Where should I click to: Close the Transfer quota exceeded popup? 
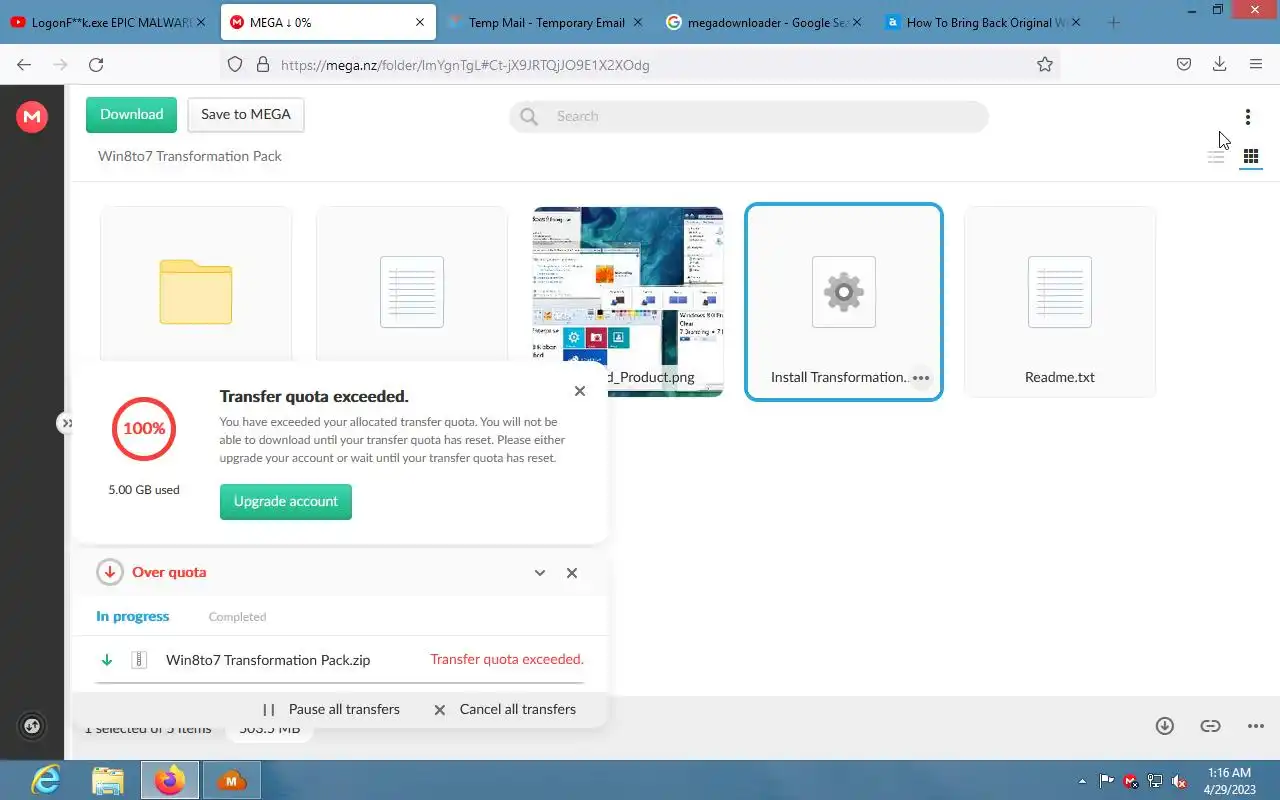click(580, 391)
